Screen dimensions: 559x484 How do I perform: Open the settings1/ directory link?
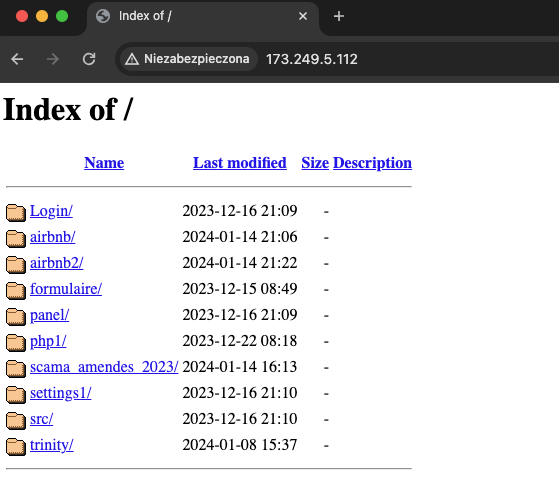61,393
